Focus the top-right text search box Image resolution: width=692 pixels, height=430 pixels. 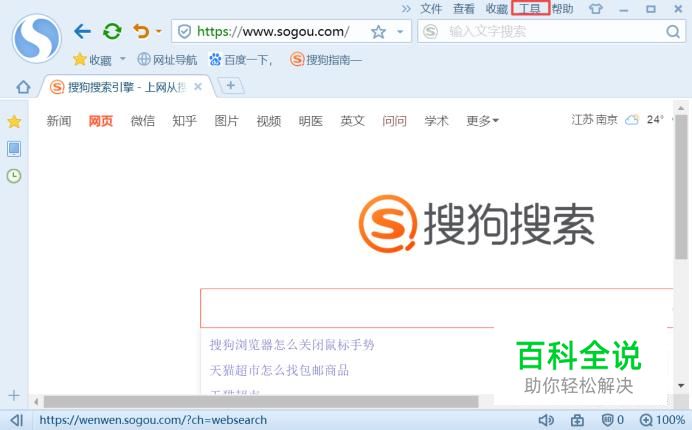(552, 31)
